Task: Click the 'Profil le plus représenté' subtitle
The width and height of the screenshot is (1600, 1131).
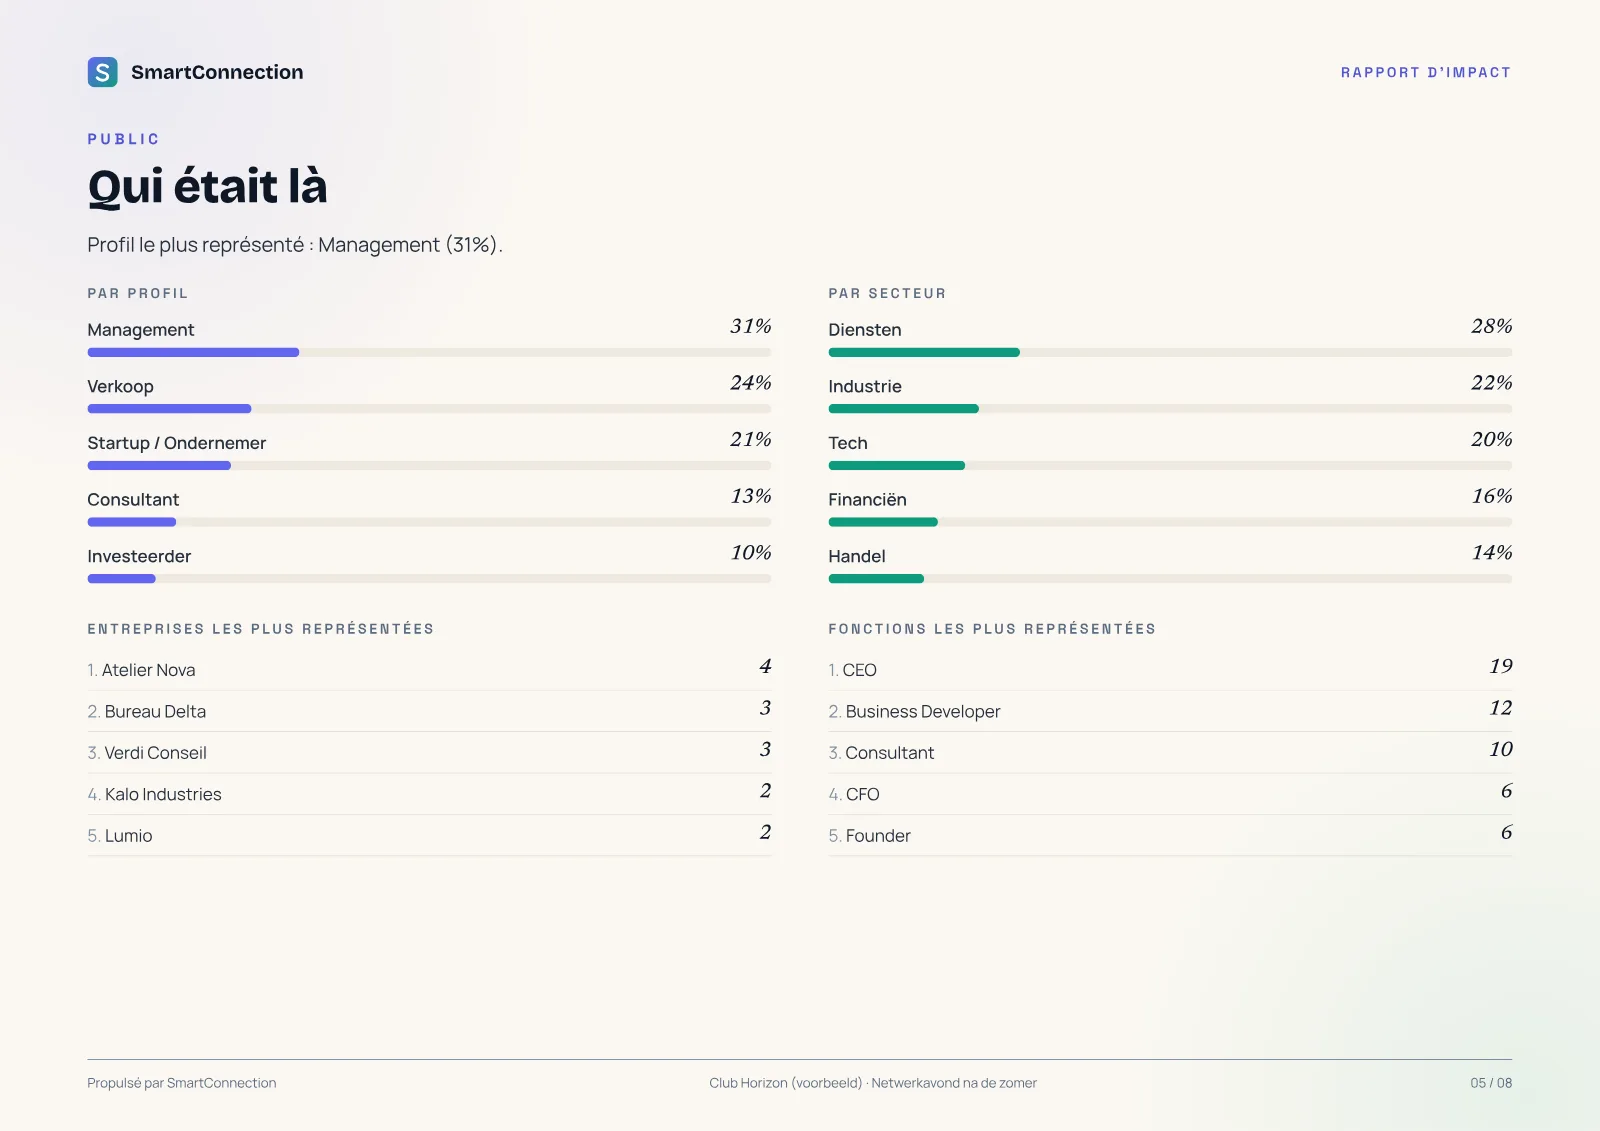Action: [295, 245]
